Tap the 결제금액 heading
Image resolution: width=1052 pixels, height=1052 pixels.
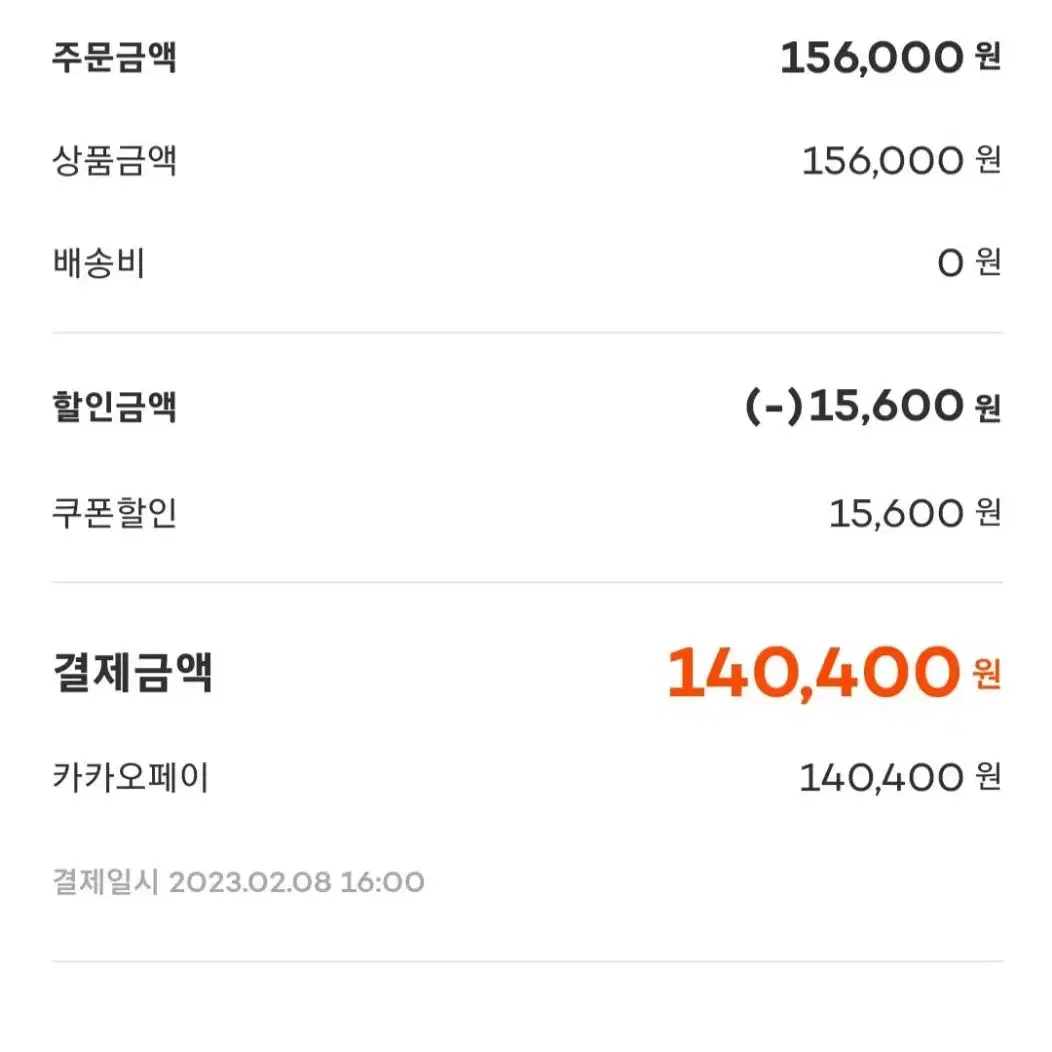[x=132, y=672]
